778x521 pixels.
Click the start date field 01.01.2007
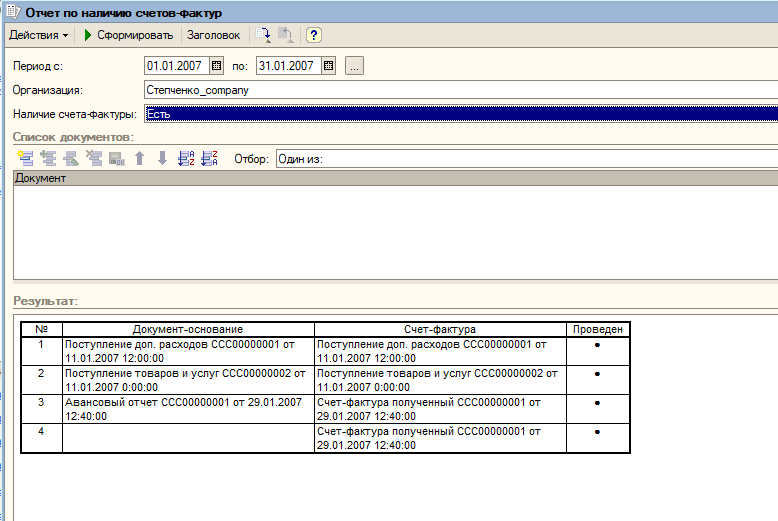(177, 66)
